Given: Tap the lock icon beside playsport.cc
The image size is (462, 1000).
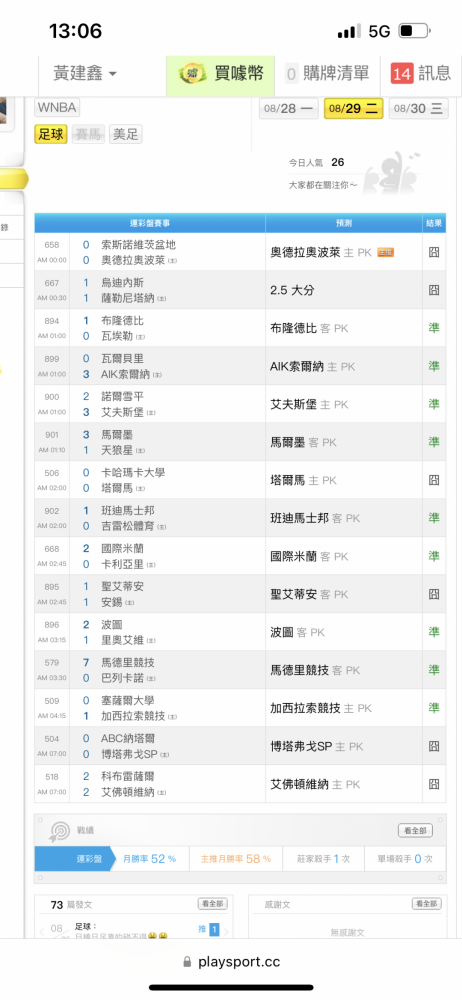Looking at the screenshot, I should pos(187,962).
